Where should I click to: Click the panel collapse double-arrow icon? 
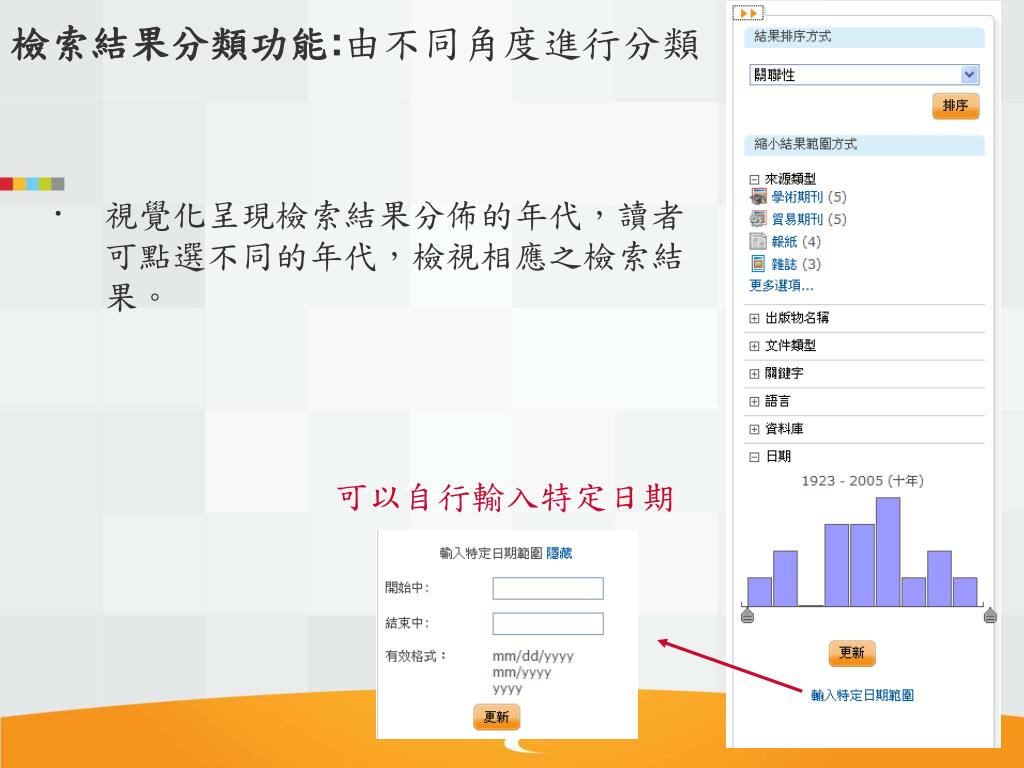(748, 13)
